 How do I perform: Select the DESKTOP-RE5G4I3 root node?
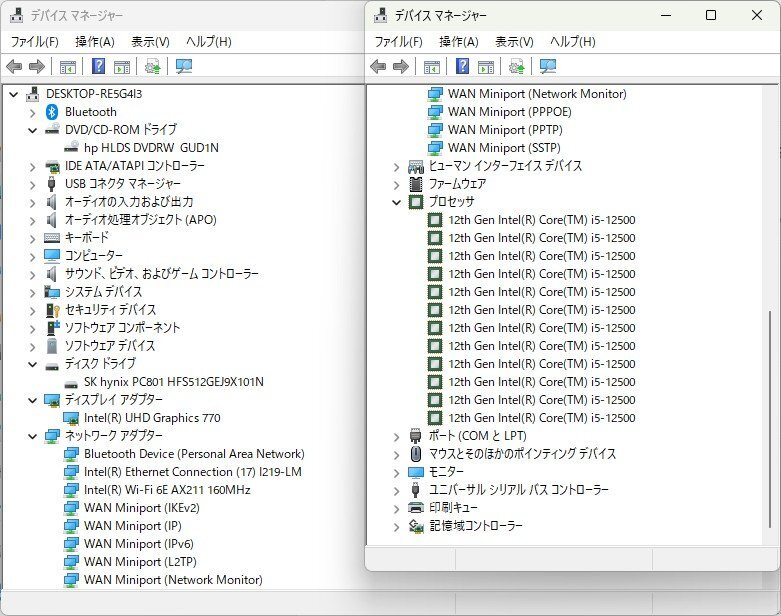(x=93, y=94)
